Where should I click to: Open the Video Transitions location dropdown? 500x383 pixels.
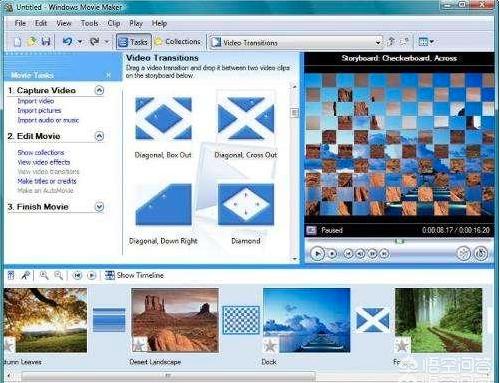tap(378, 42)
